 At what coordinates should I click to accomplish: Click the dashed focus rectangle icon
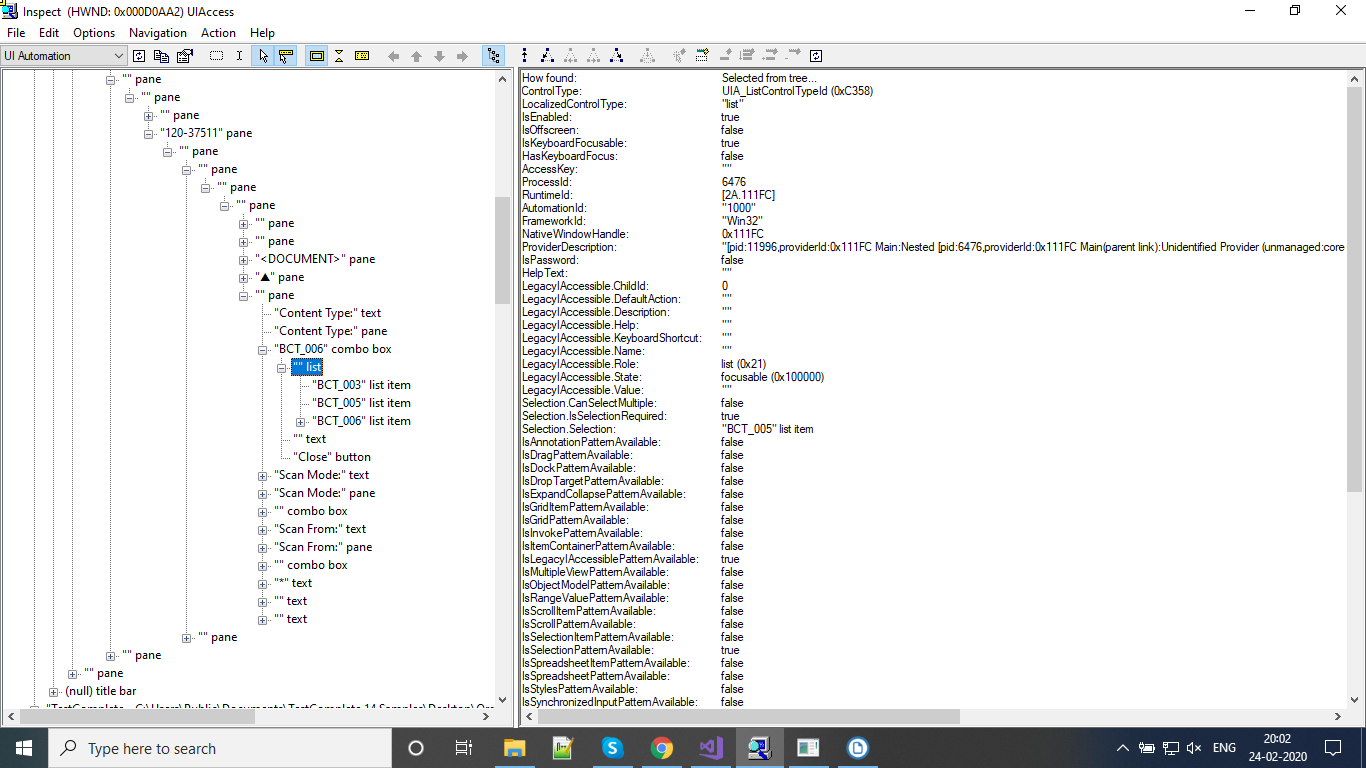tap(217, 56)
